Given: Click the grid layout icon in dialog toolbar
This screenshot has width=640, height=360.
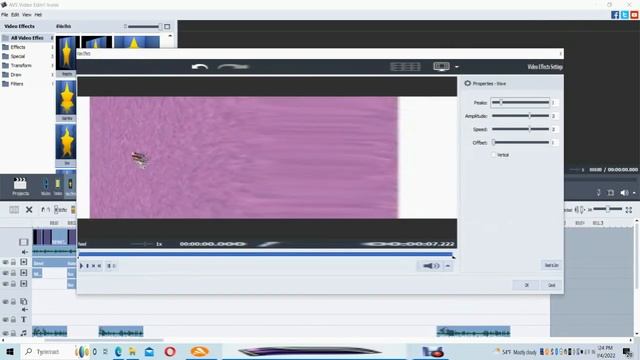Looking at the screenshot, I should coord(405,67).
